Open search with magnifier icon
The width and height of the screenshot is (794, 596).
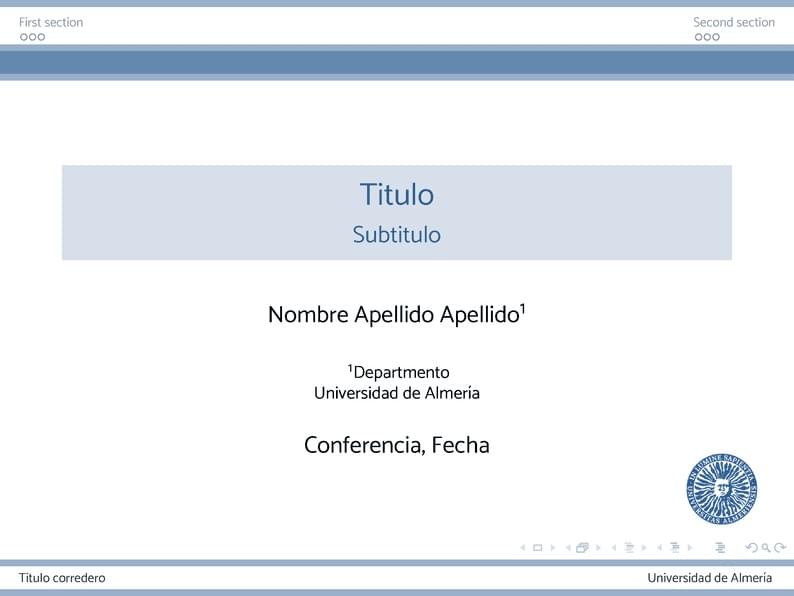[x=765, y=548]
